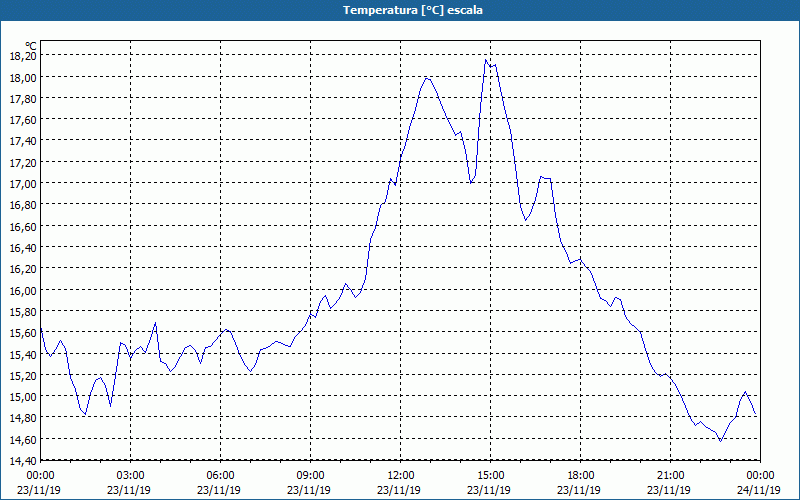Select the 18,00 y-axis label
The width and height of the screenshot is (800, 500).
coord(23,77)
